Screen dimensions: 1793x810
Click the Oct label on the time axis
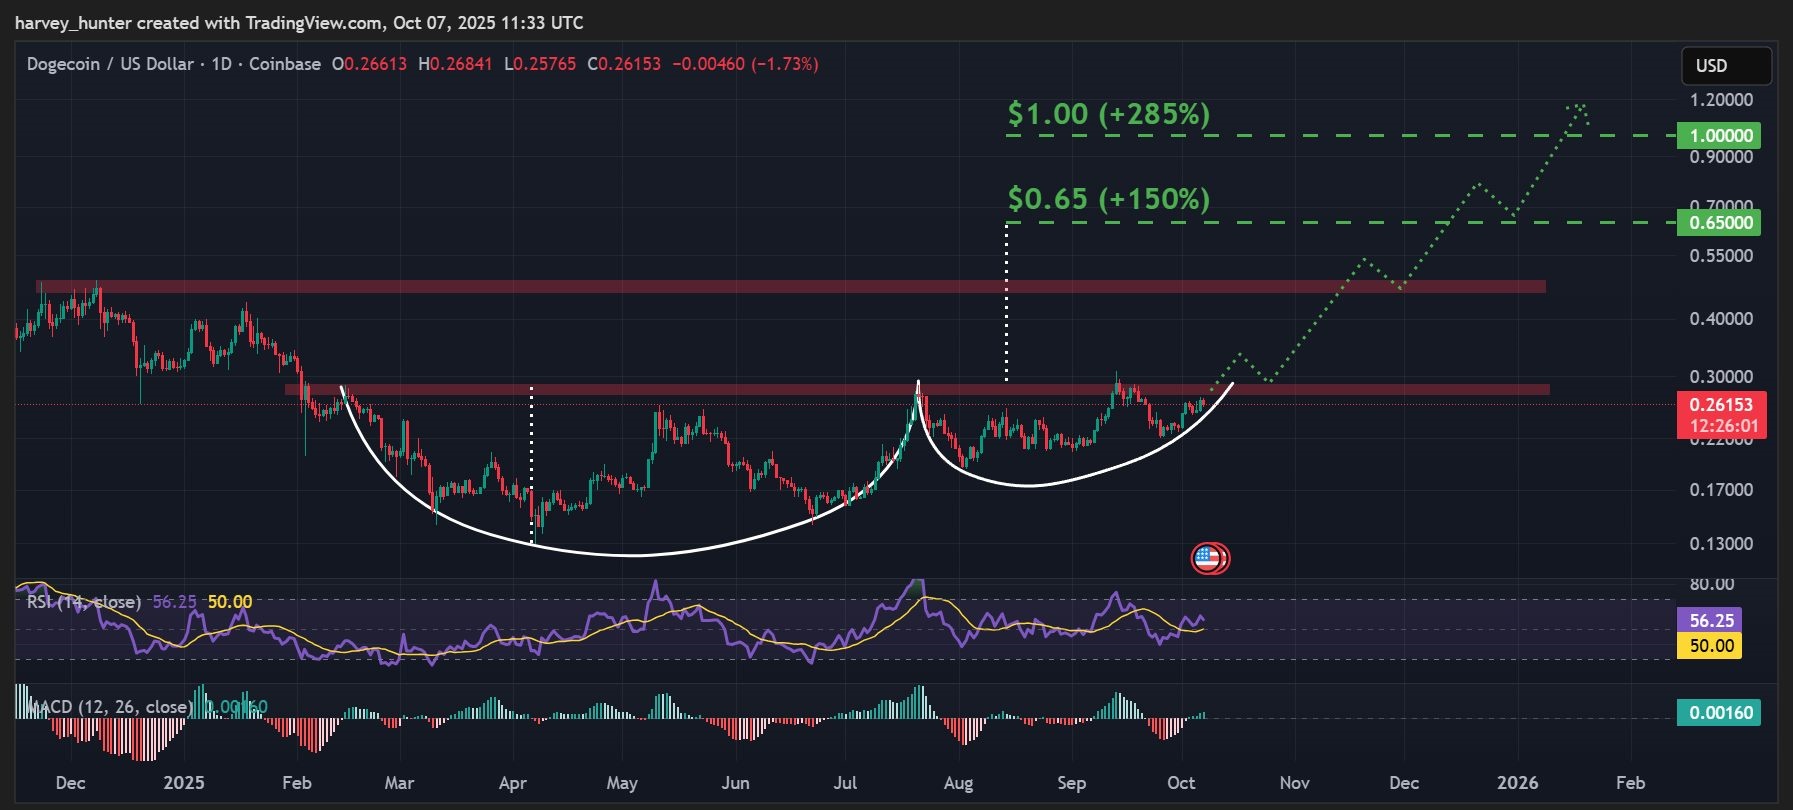(x=1181, y=783)
